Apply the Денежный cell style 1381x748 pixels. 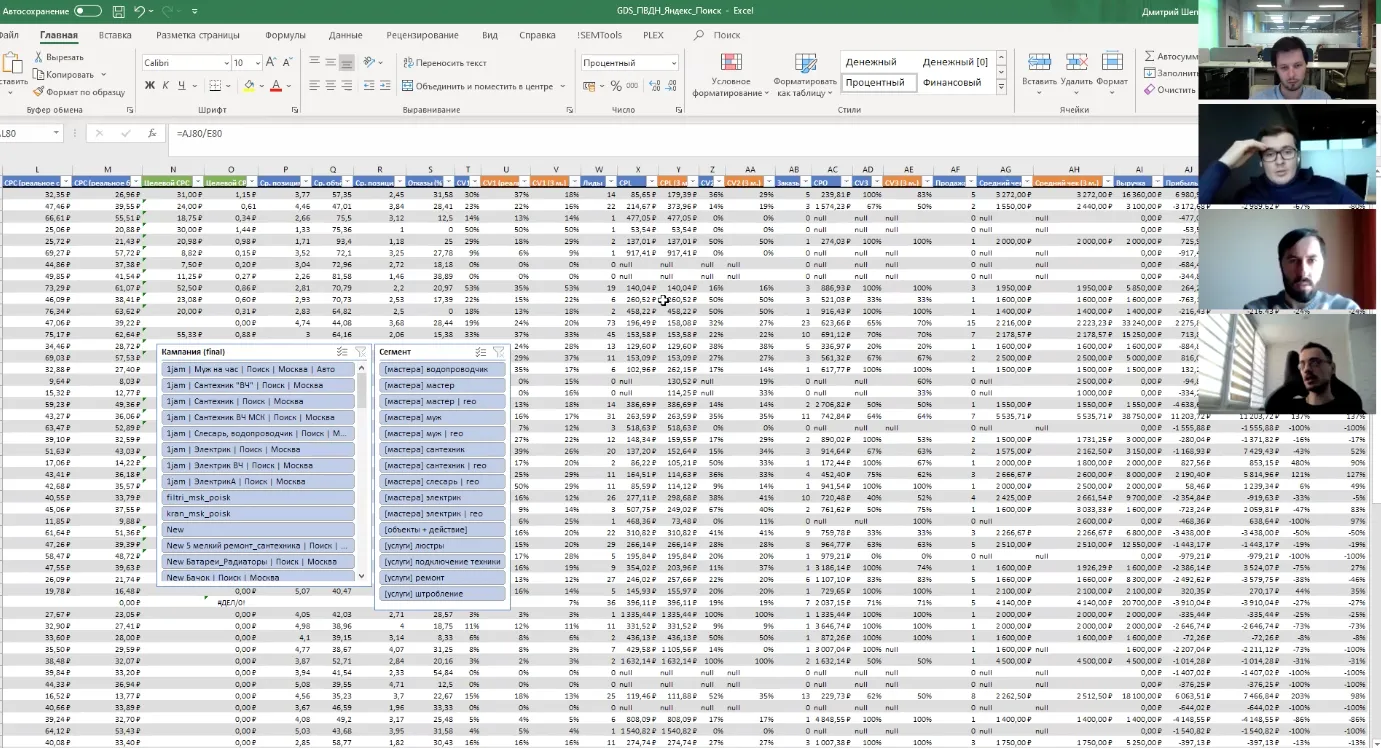[x=871, y=62]
